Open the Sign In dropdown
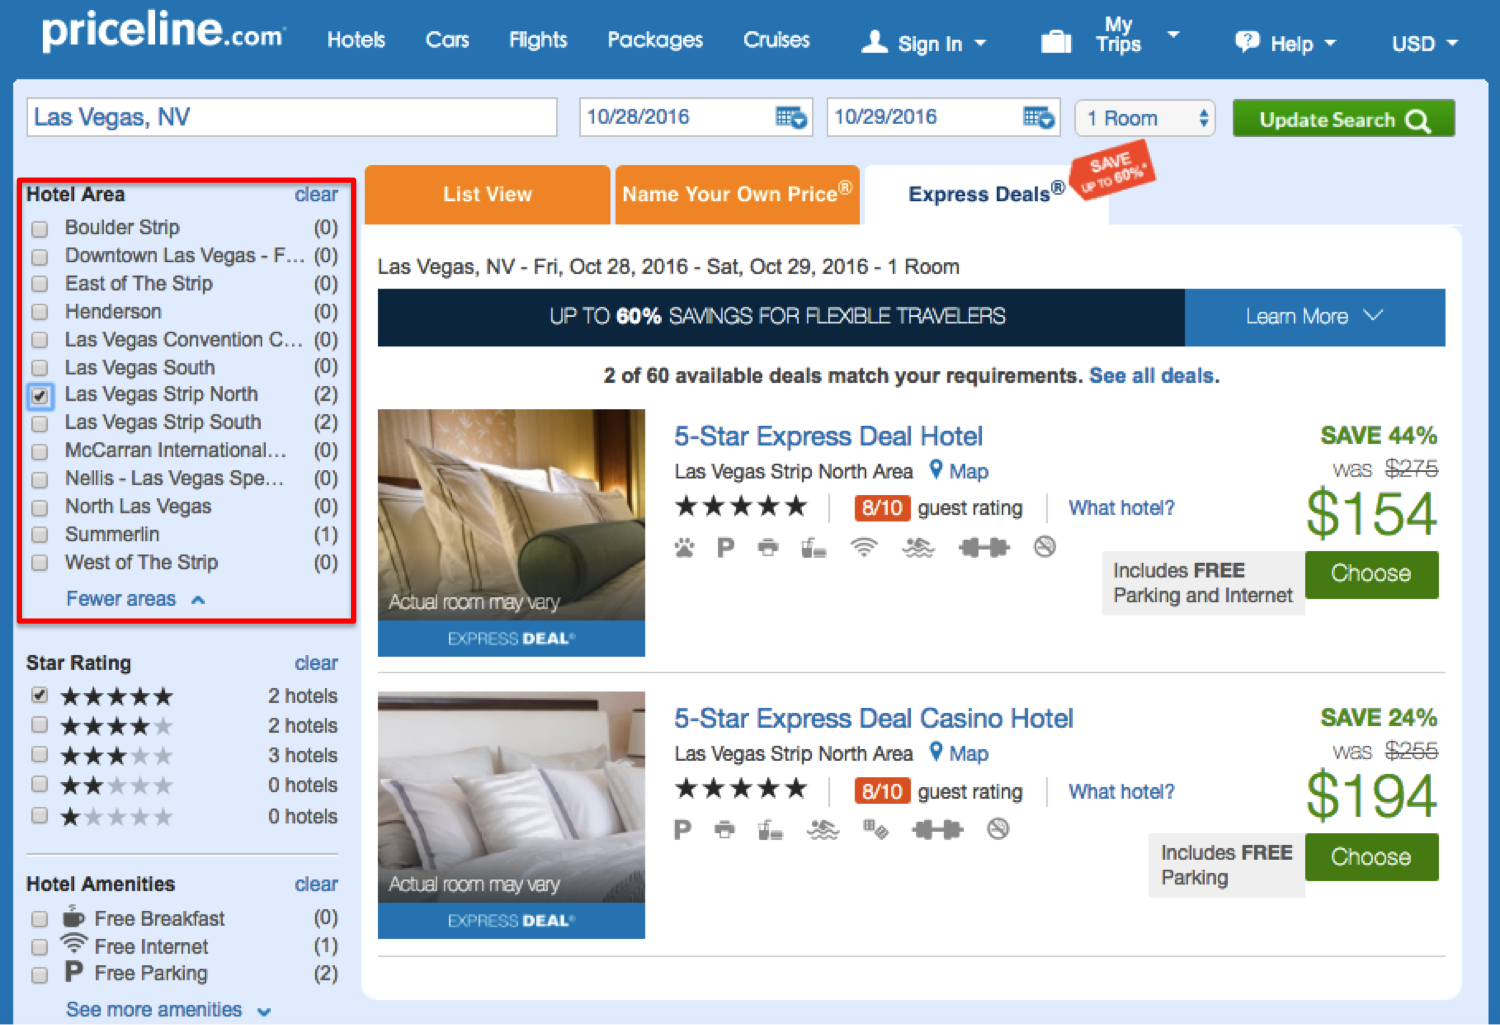The width and height of the screenshot is (1500, 1025). pos(925,43)
